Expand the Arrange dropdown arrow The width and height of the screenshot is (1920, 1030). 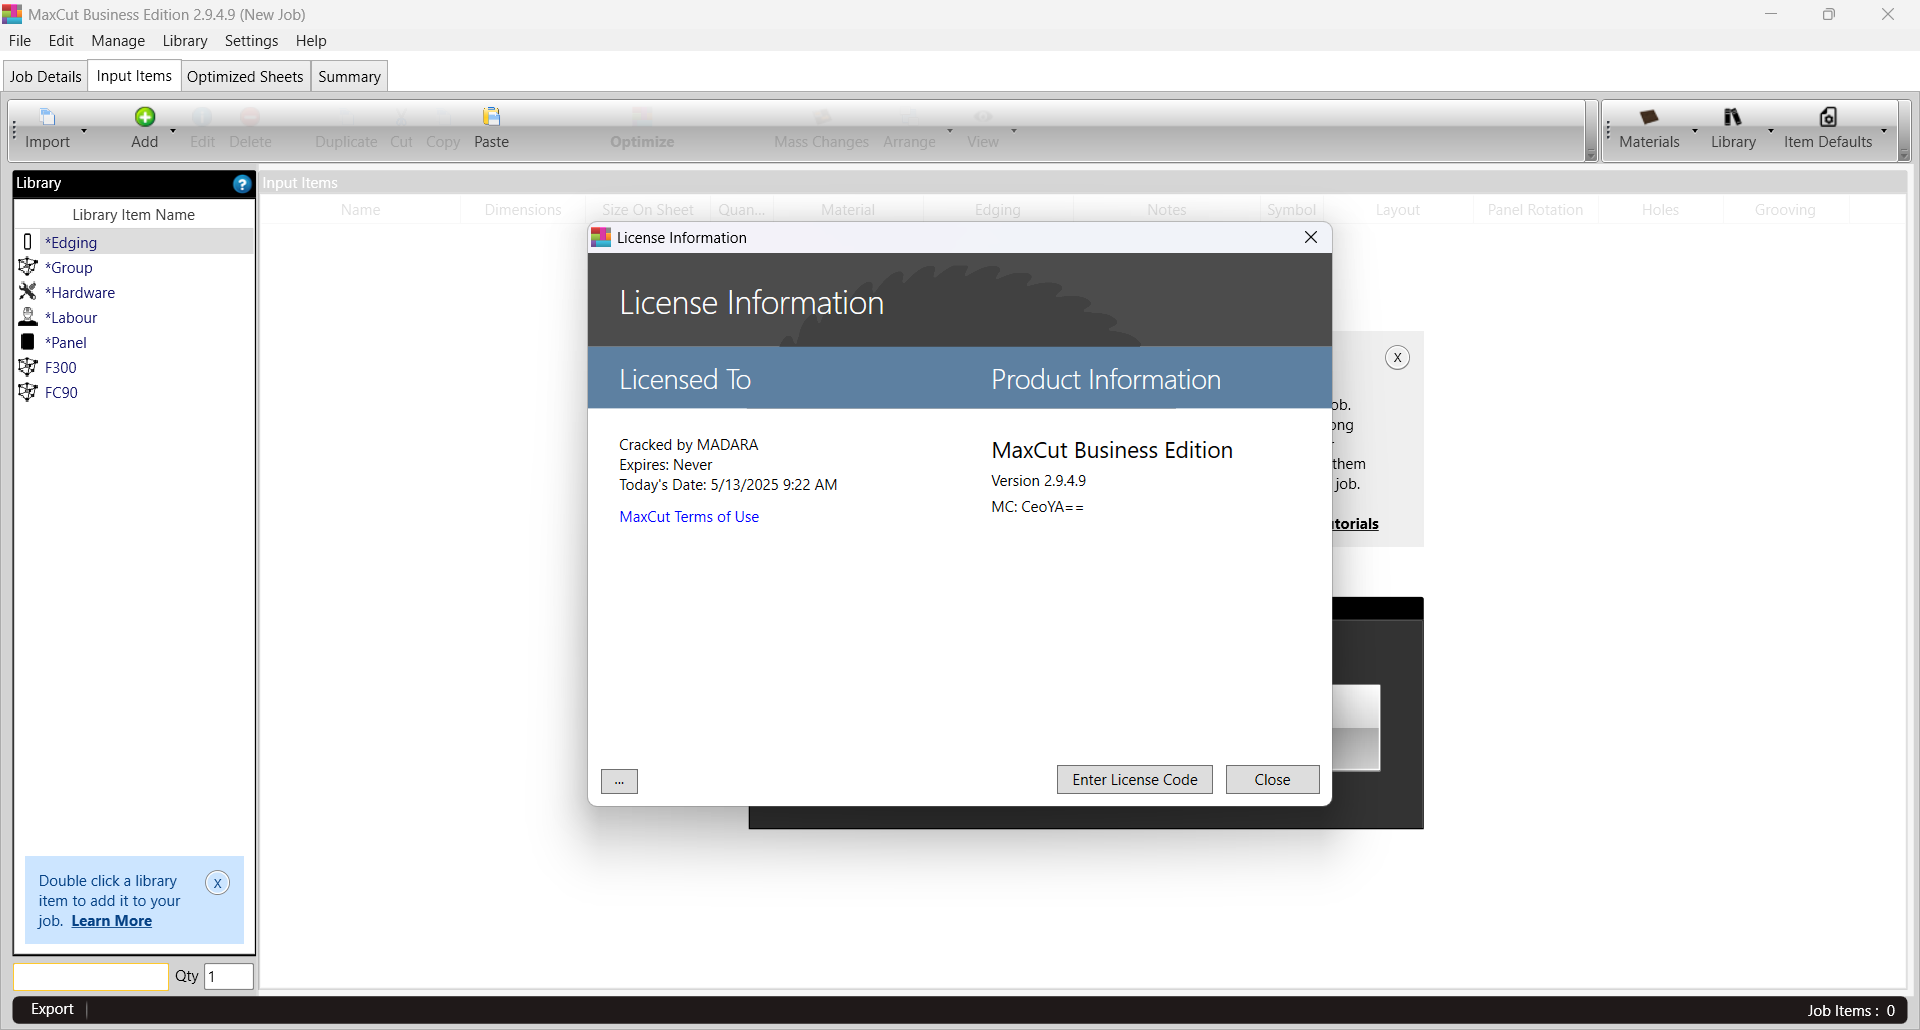[950, 131]
